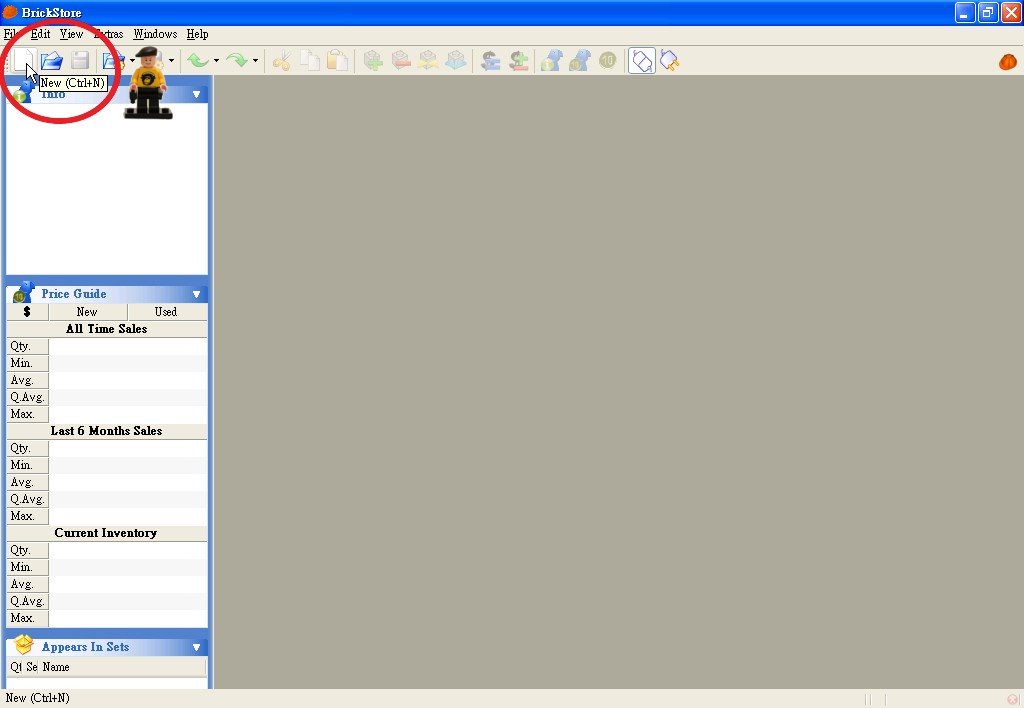Click the Se column header in Appears In Sets
The width and height of the screenshot is (1024, 708).
(32, 667)
